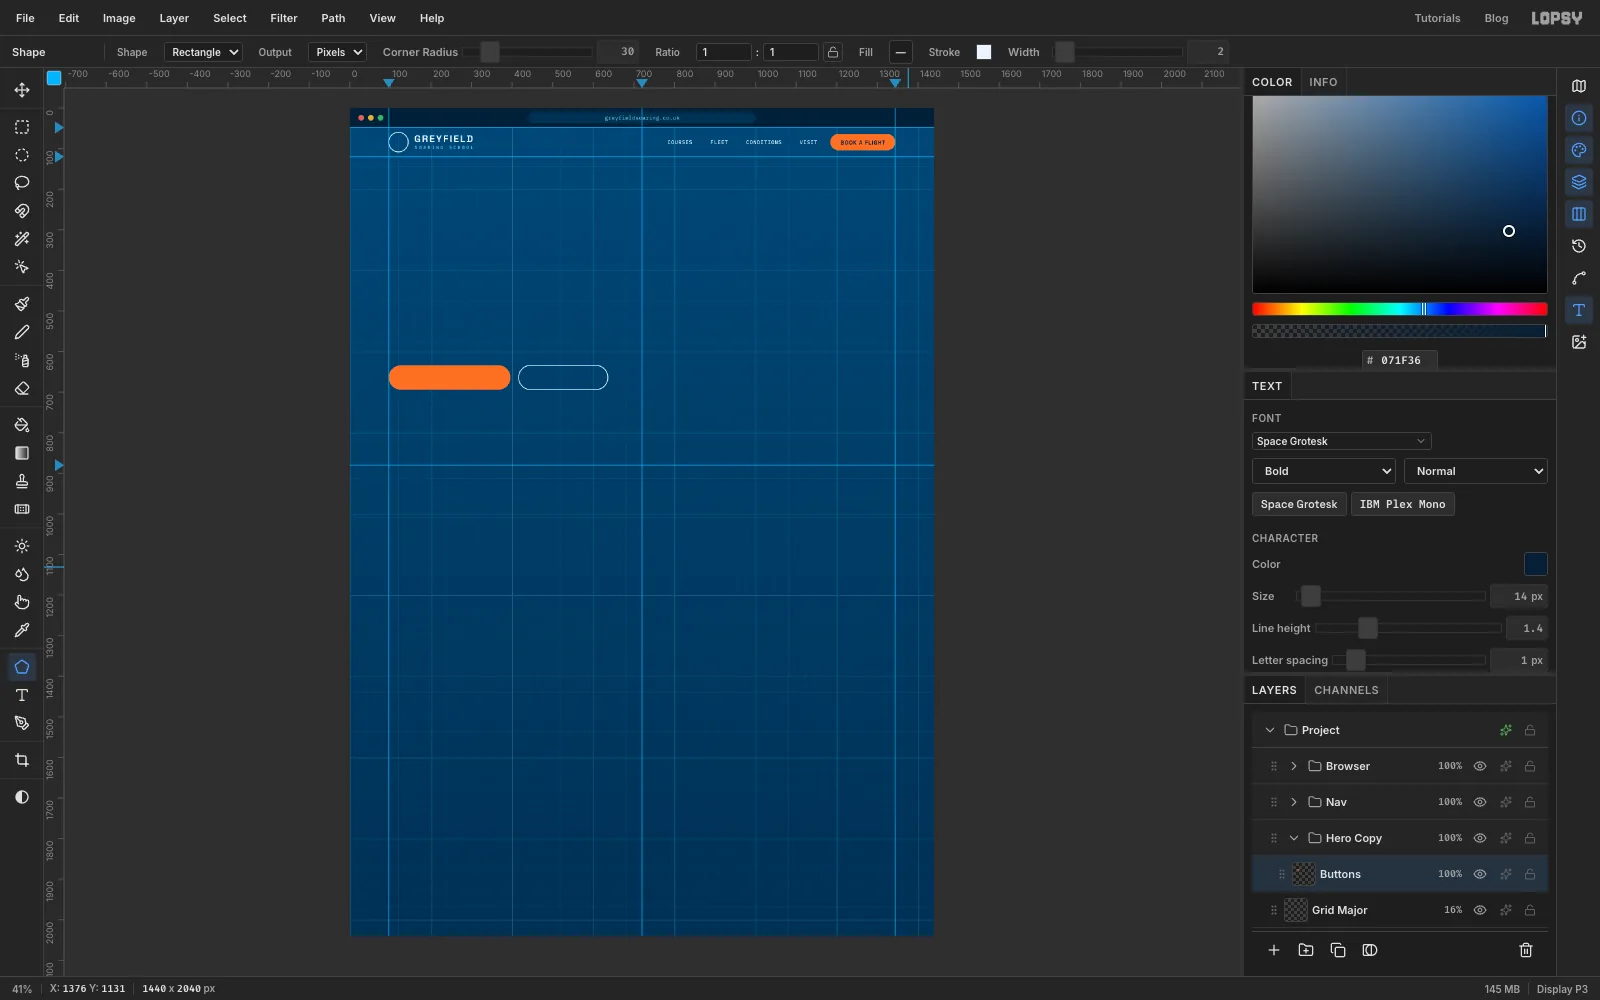Image resolution: width=1600 pixels, height=1000 pixels.
Task: Select the Eraser tool
Action: click(22, 388)
